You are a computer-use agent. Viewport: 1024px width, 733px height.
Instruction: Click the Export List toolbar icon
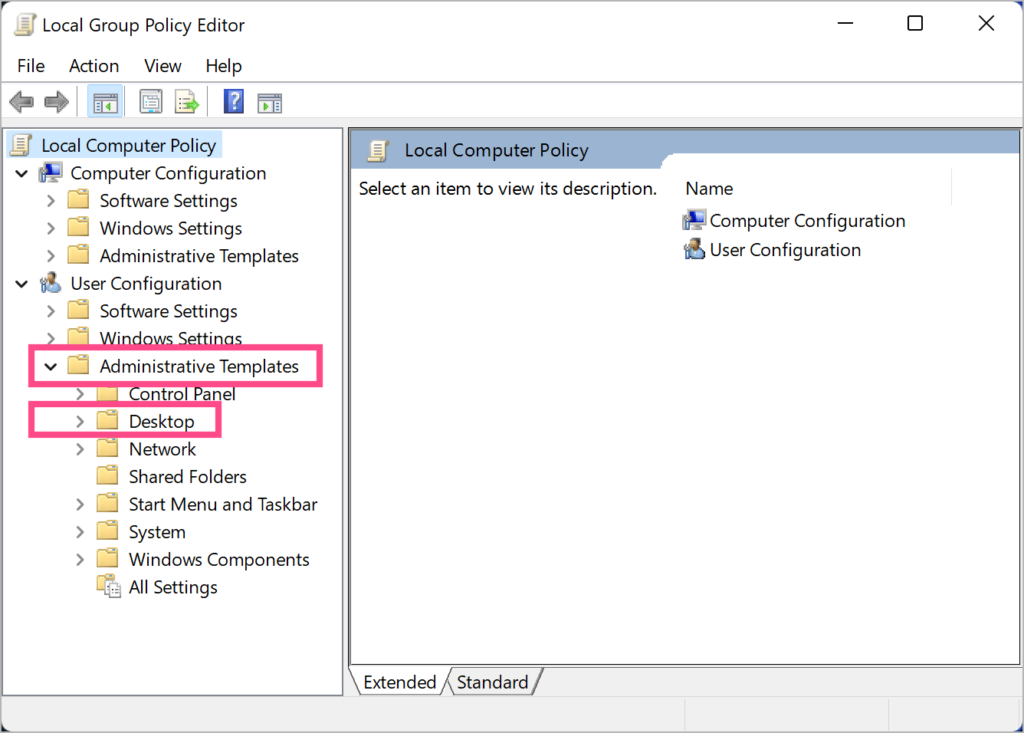pos(185,101)
